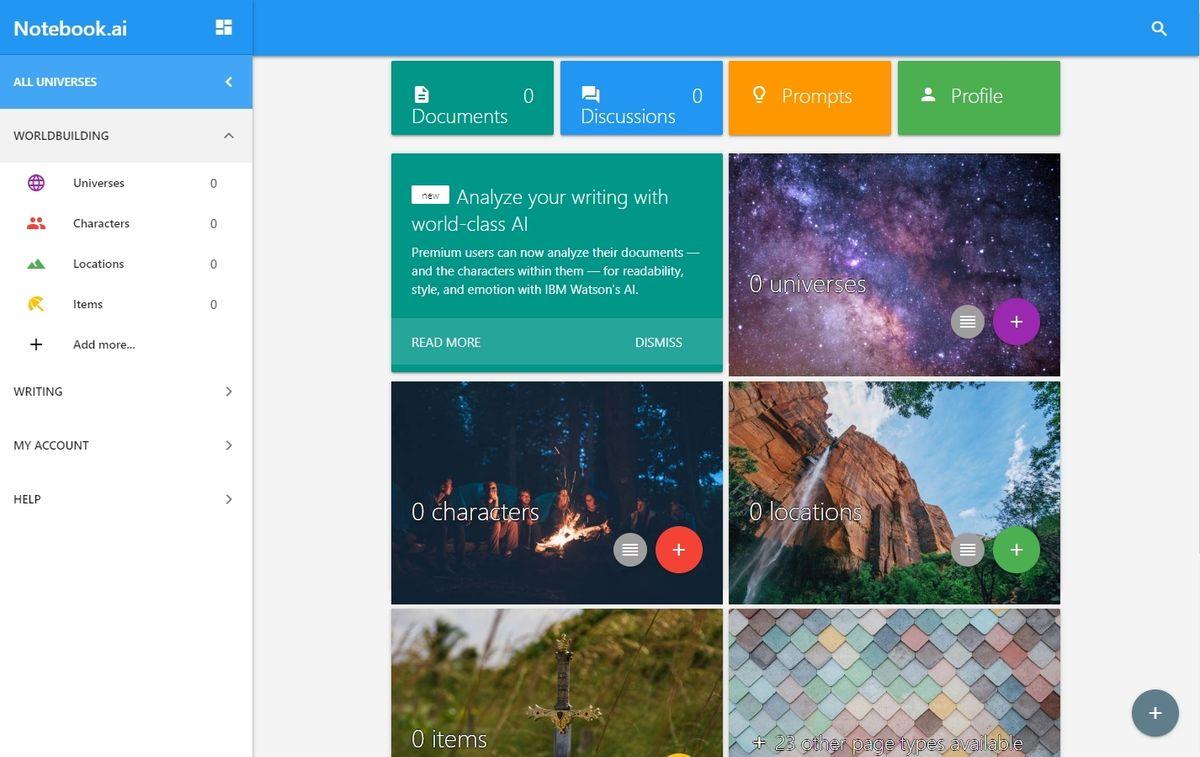Open Items in the sidebar
Image resolution: width=1200 pixels, height=757 pixels.
126,304
